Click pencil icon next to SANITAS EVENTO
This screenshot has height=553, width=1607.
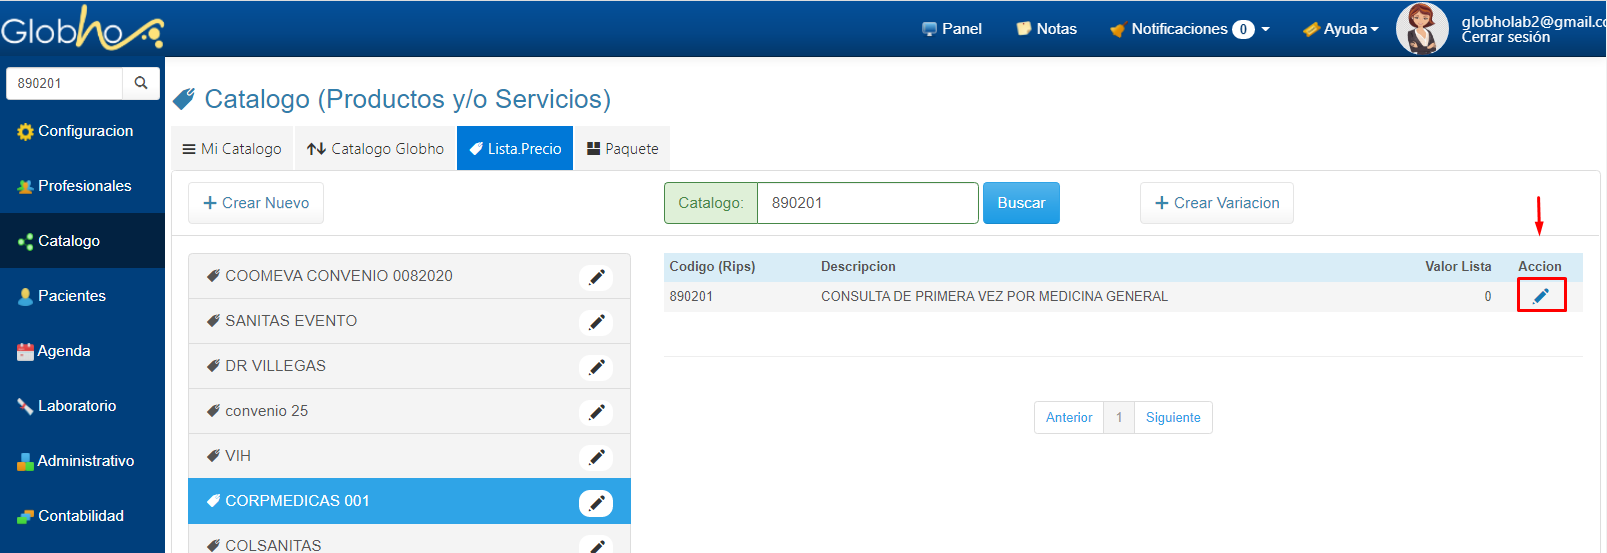click(596, 322)
